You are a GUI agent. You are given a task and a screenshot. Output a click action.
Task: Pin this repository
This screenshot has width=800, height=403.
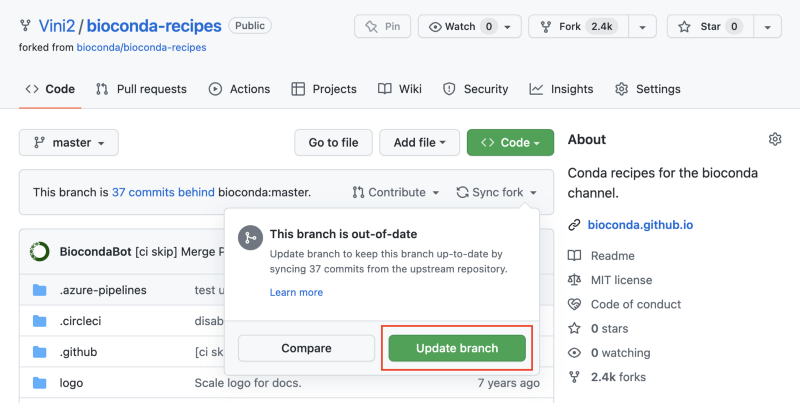tap(382, 26)
